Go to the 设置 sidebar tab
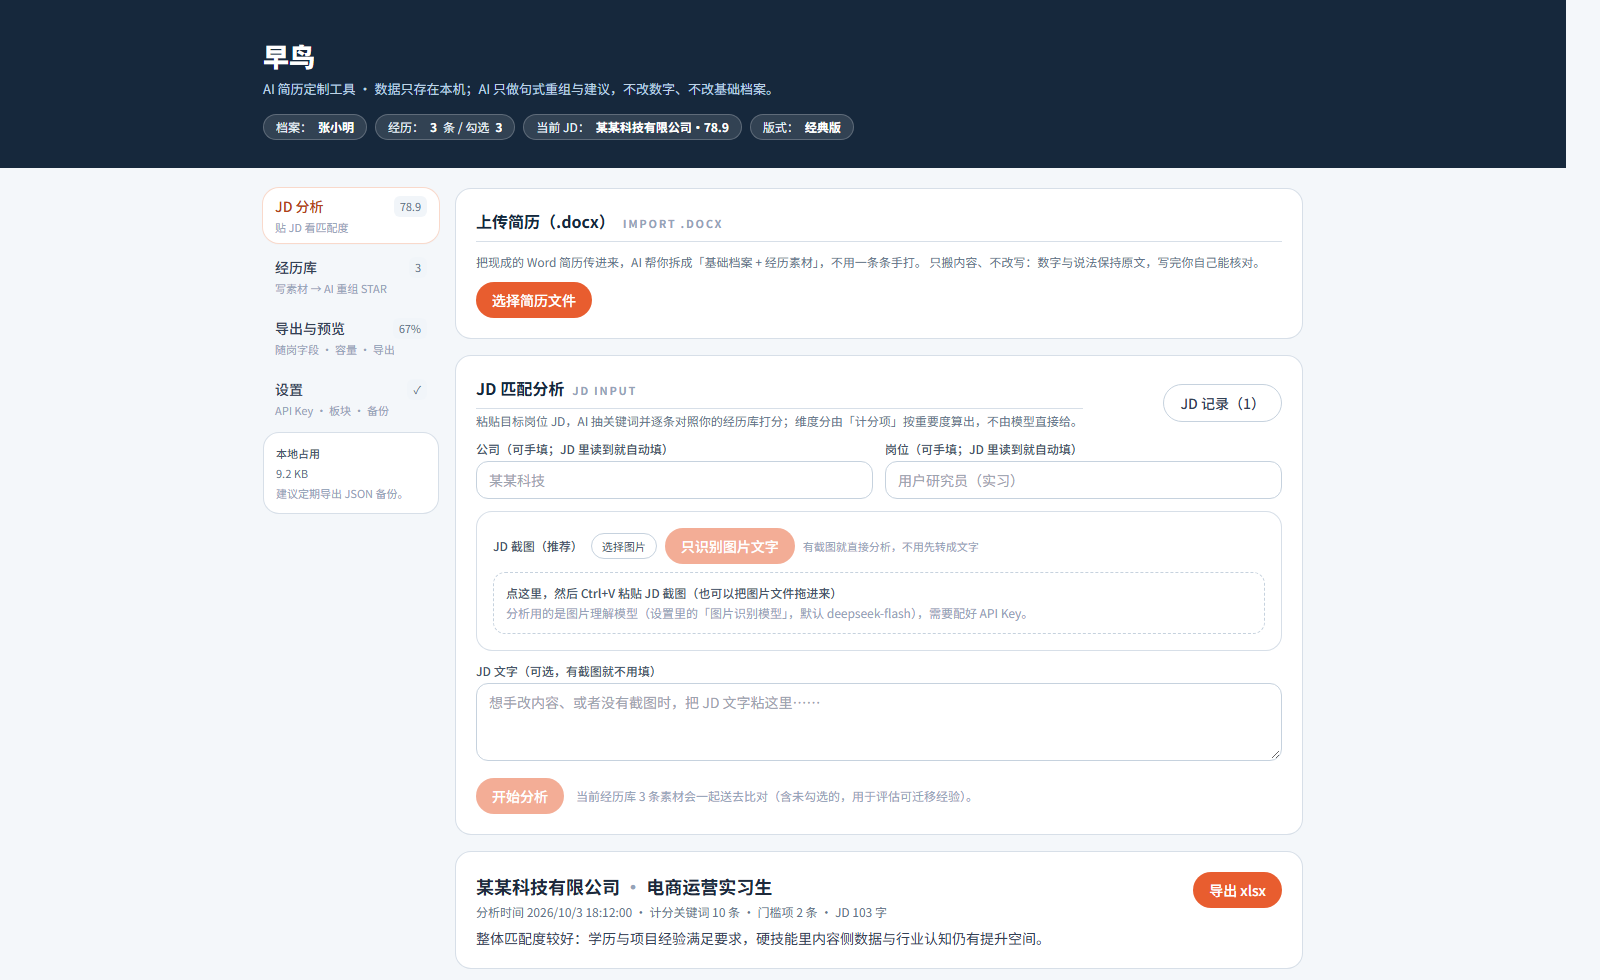 [351, 399]
